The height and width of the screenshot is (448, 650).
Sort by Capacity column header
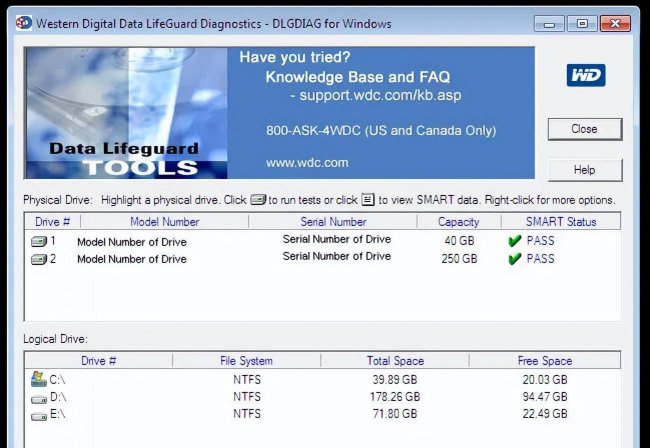click(458, 222)
